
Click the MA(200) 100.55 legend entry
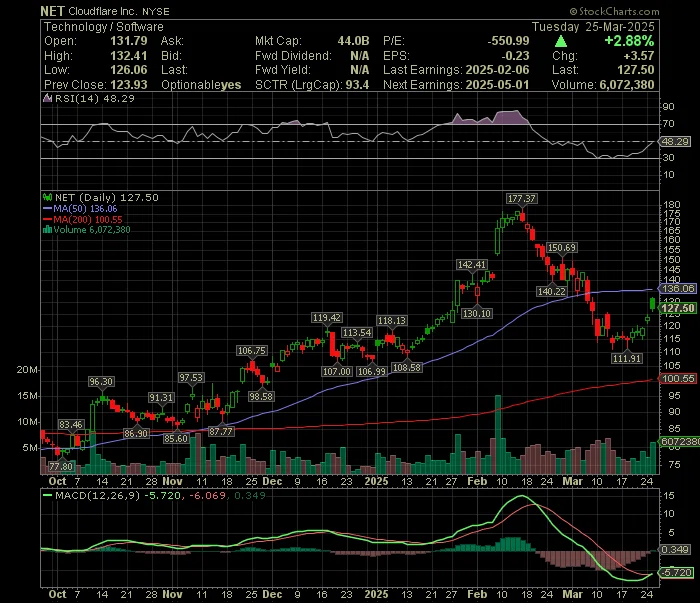coord(83,219)
